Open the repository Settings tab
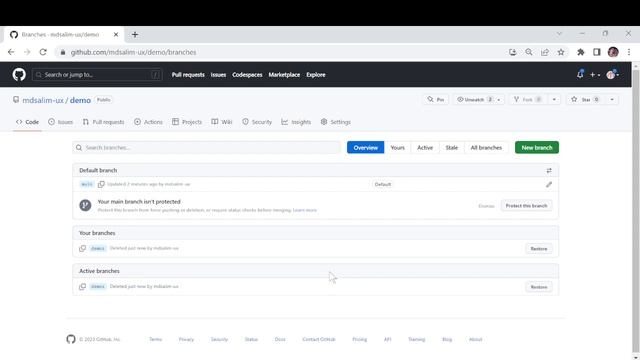The image size is (640, 360). click(x=336, y=122)
